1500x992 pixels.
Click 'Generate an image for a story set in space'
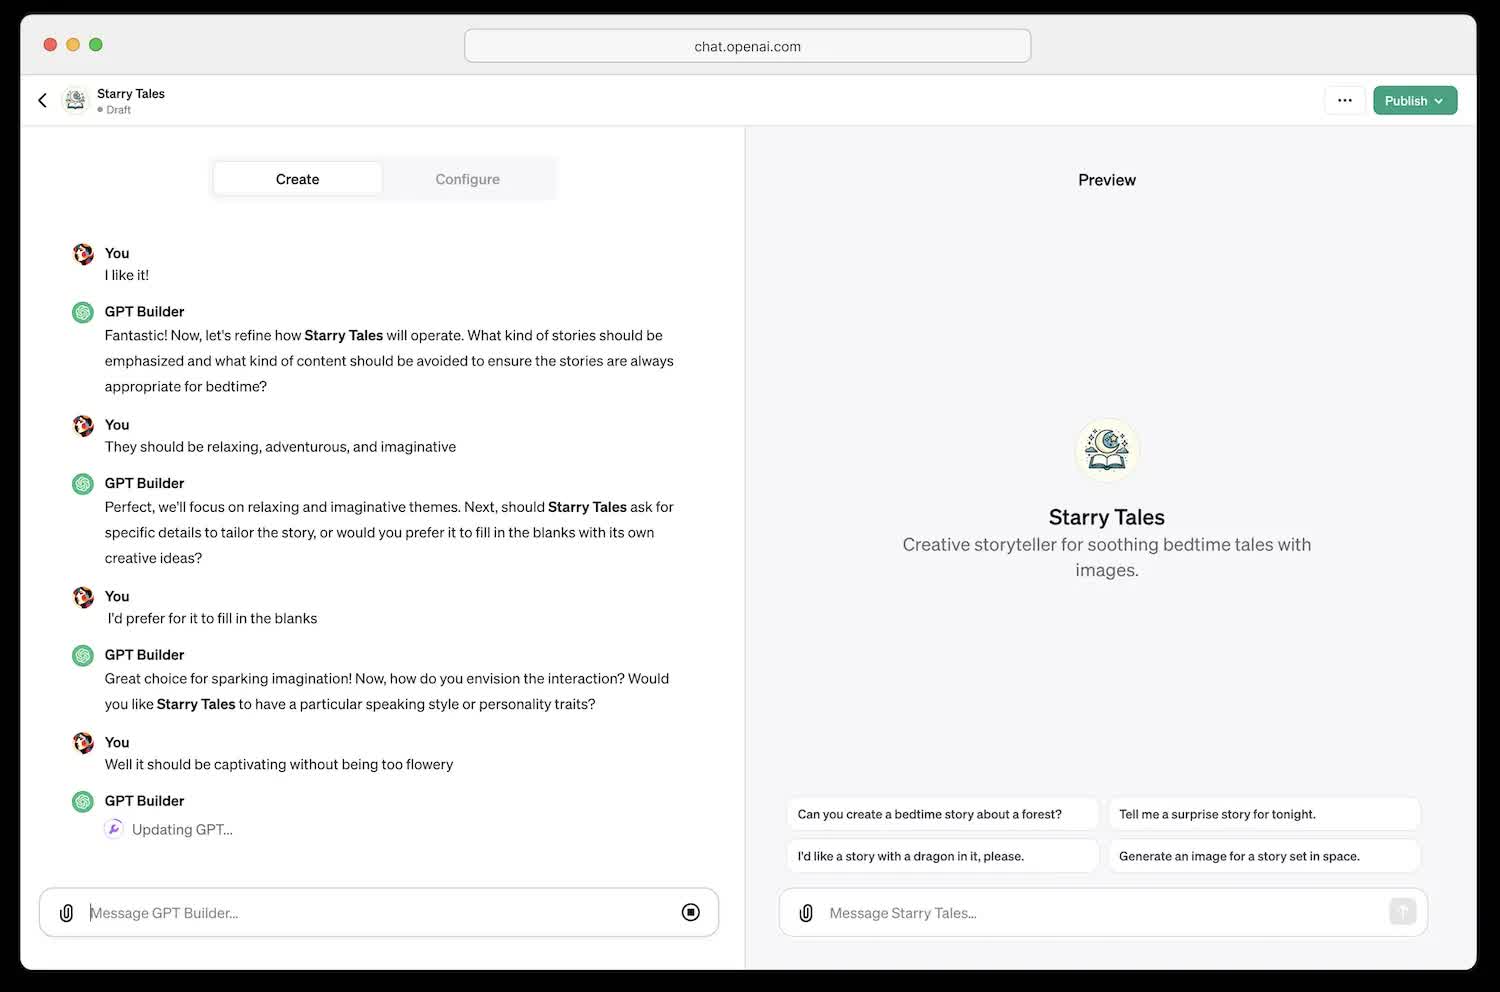click(1263, 856)
